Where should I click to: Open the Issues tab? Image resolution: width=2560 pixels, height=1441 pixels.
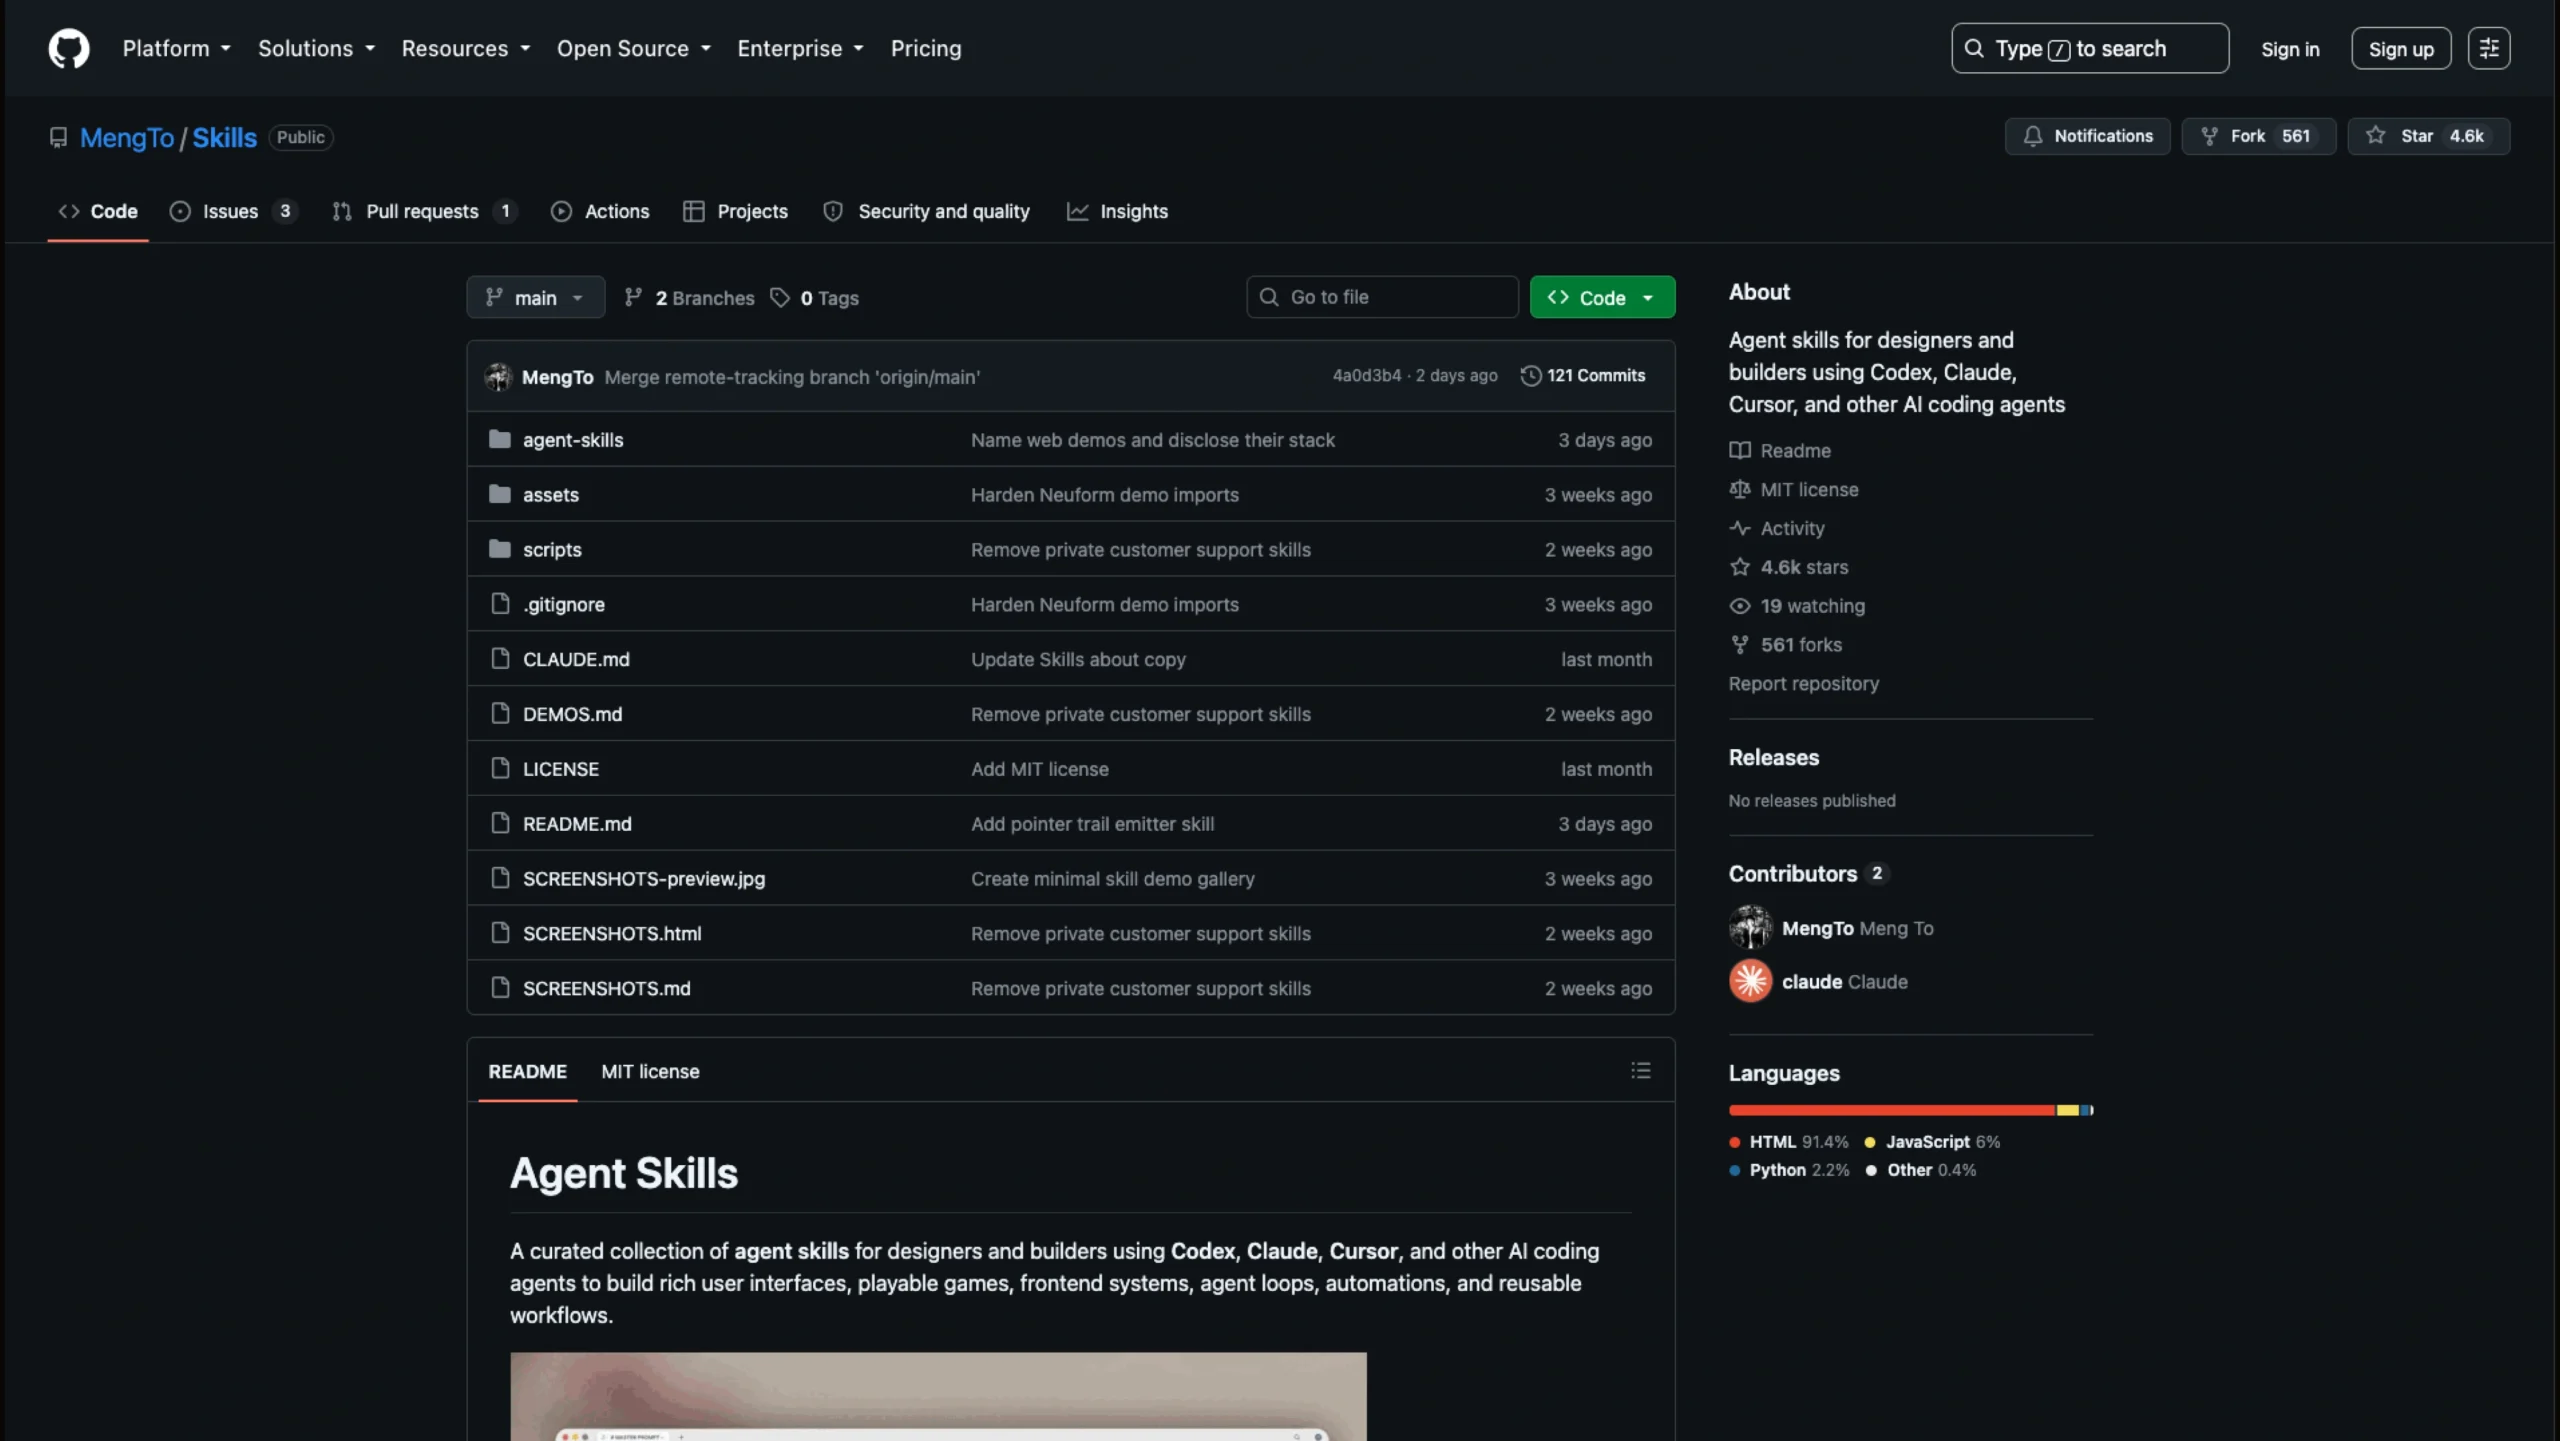tap(233, 211)
